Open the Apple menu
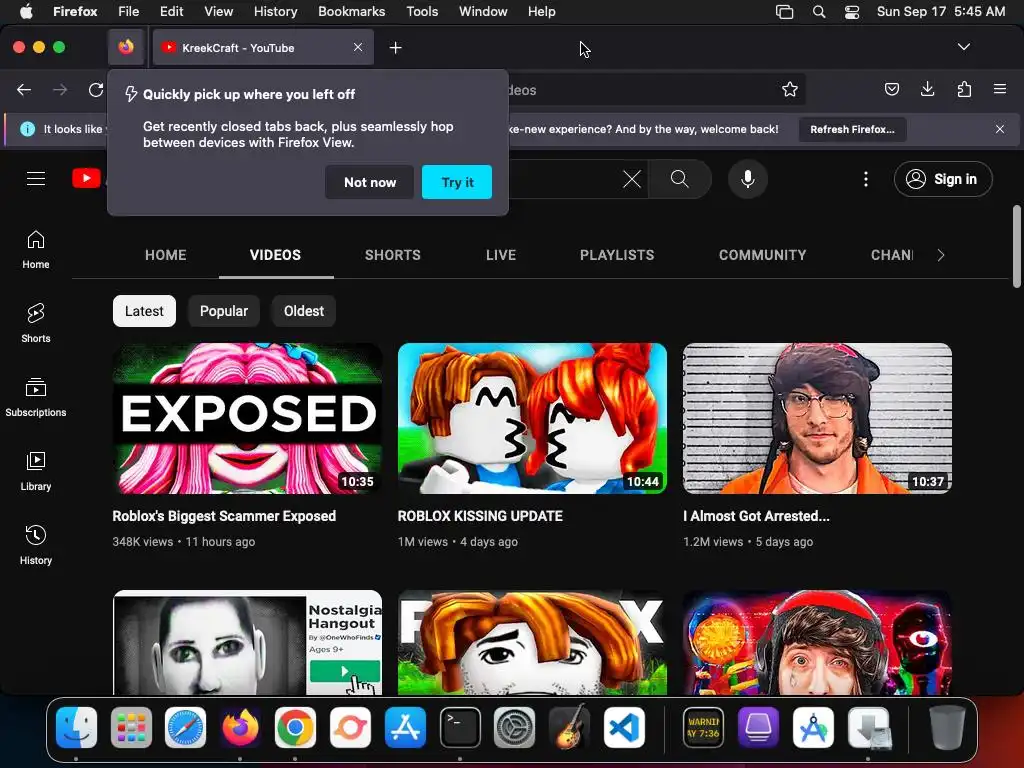This screenshot has height=768, width=1024. (x=26, y=12)
